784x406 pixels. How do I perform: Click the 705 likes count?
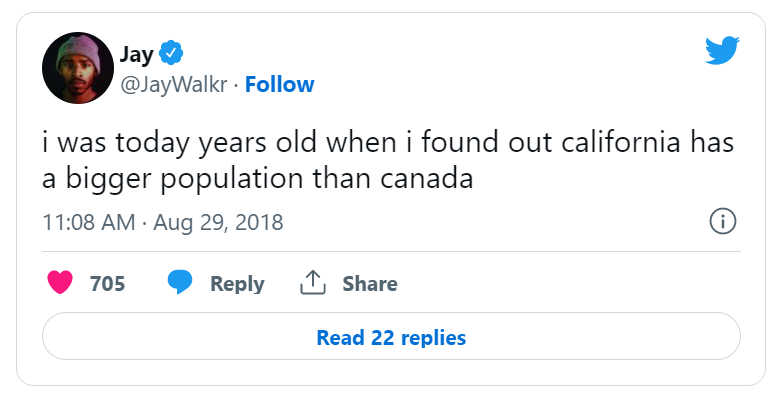tap(107, 284)
